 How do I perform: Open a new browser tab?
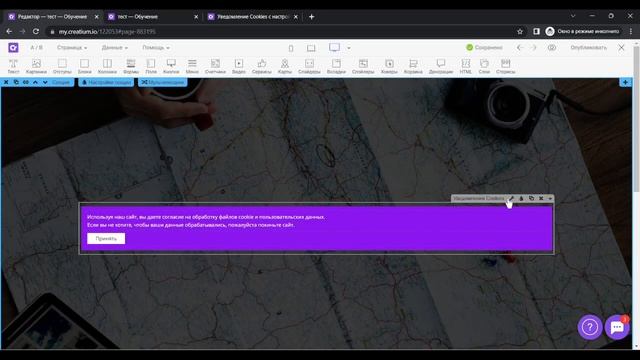[311, 17]
